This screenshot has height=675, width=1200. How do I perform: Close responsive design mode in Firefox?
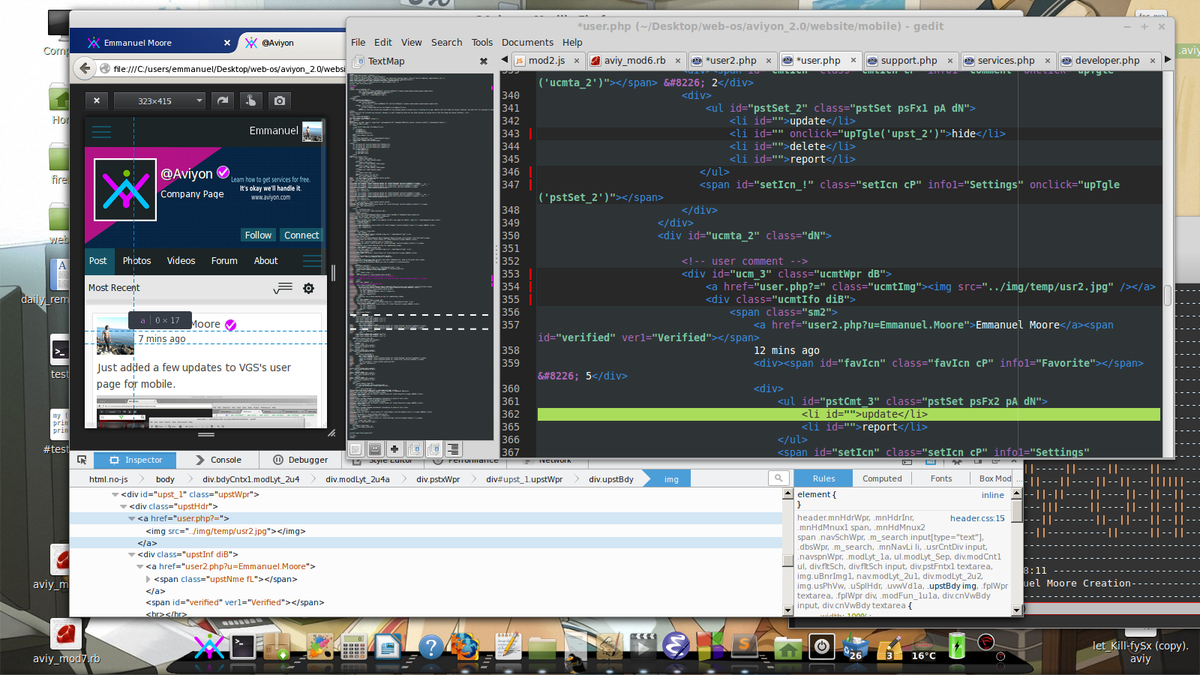click(96, 100)
